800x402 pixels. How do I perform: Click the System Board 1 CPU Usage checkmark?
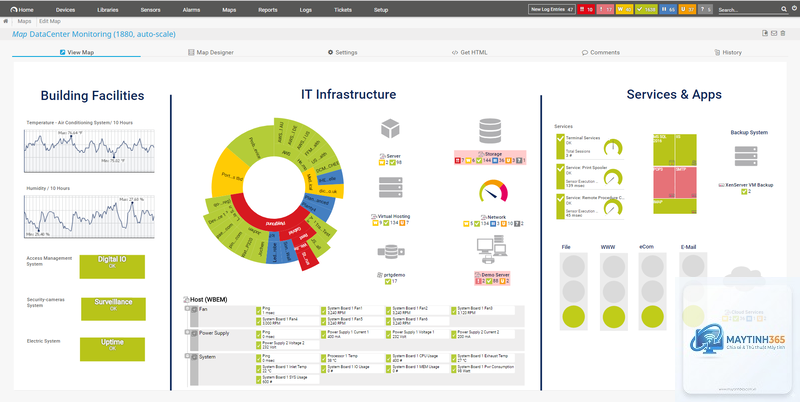(x=389, y=358)
